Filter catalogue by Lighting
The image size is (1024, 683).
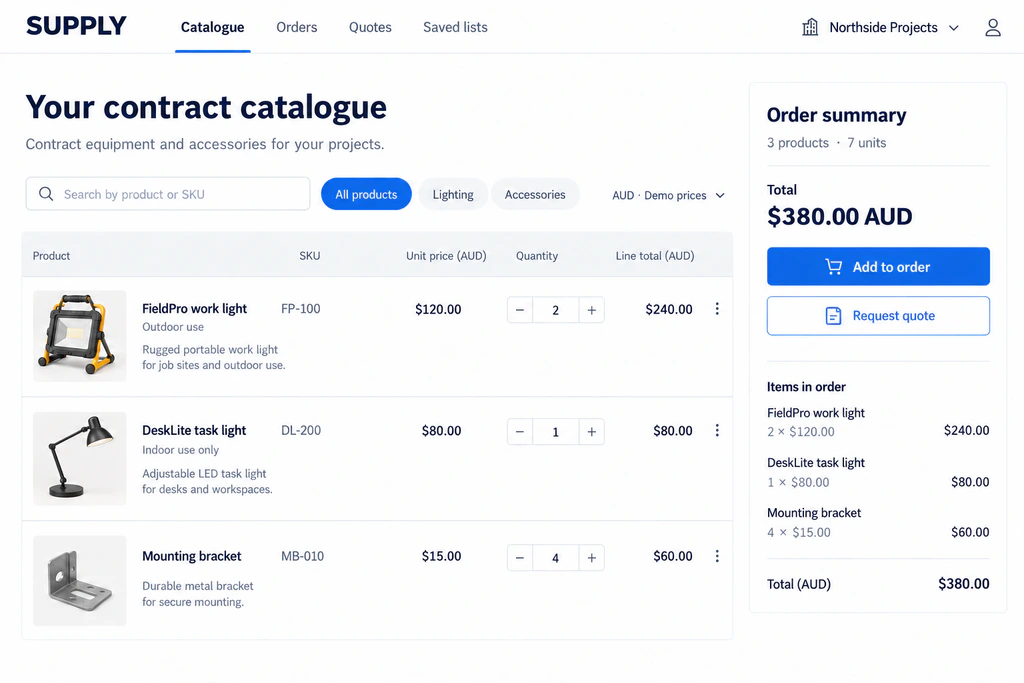coord(453,194)
